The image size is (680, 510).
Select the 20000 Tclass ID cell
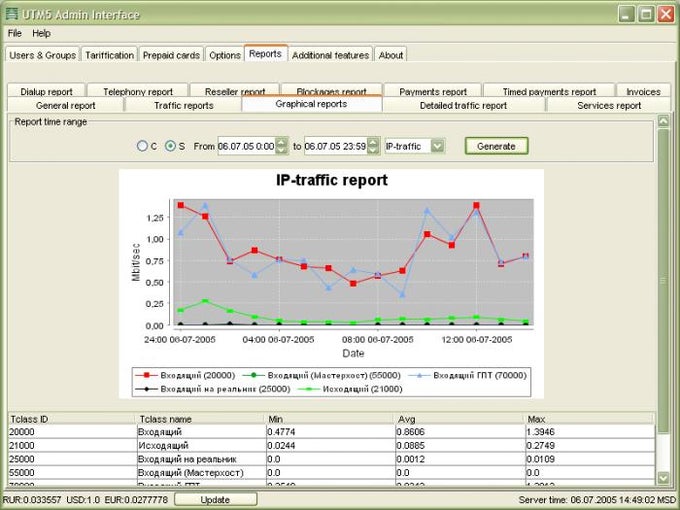(x=72, y=432)
